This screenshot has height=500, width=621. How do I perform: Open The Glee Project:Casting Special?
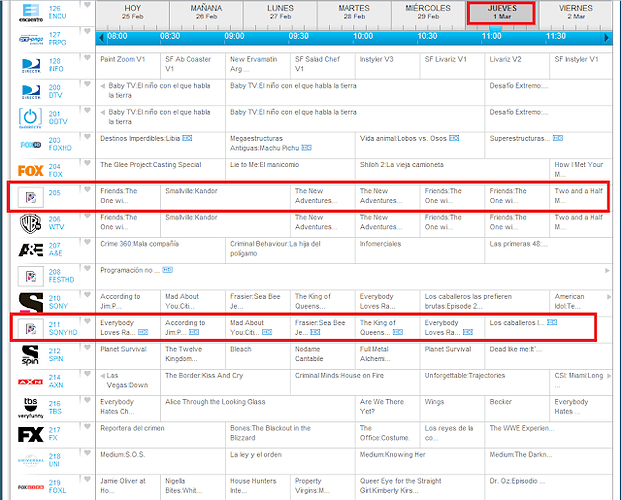151,165
